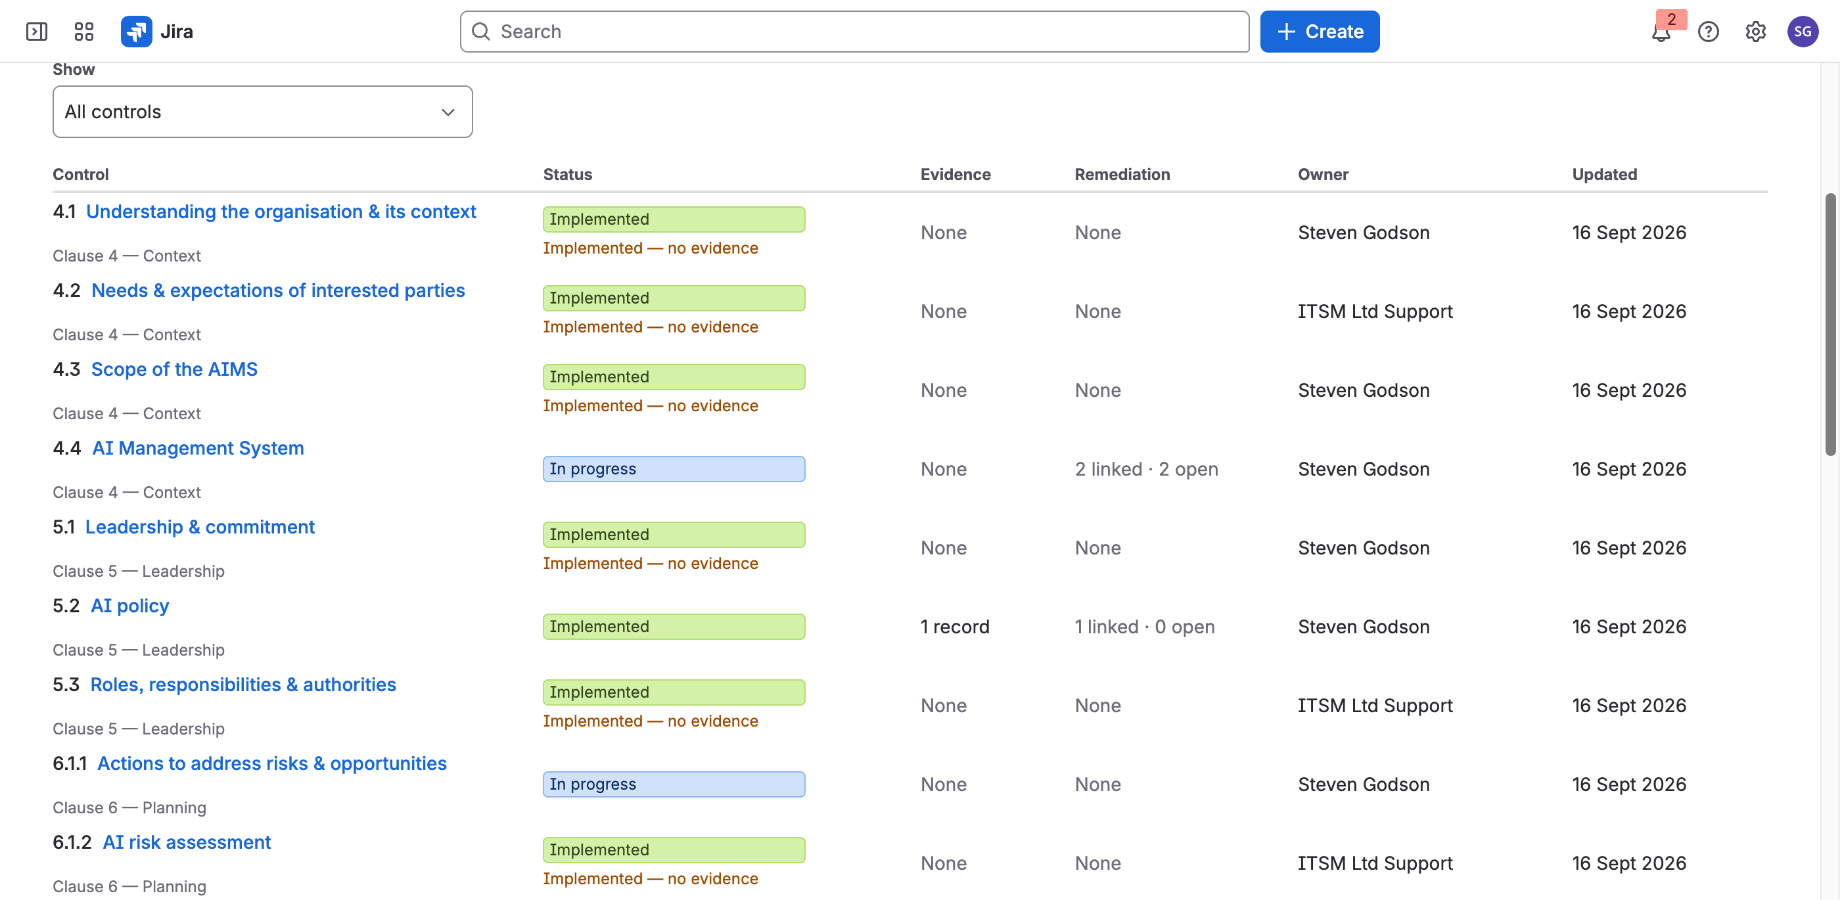
Task: Open AI policy control
Action: point(130,606)
